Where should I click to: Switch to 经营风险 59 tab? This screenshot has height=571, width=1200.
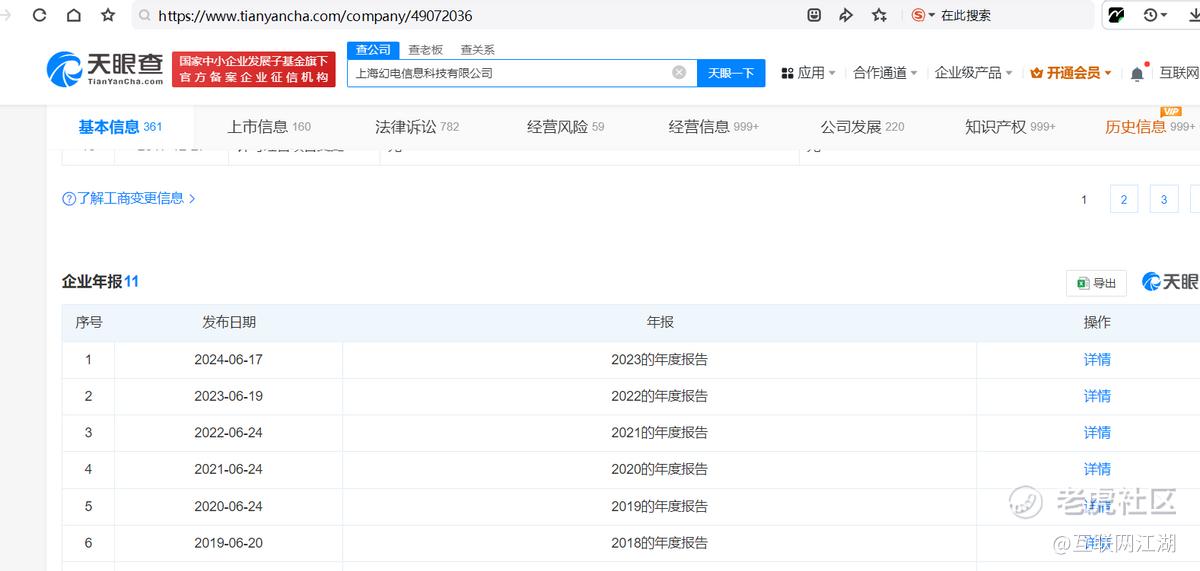pos(566,127)
